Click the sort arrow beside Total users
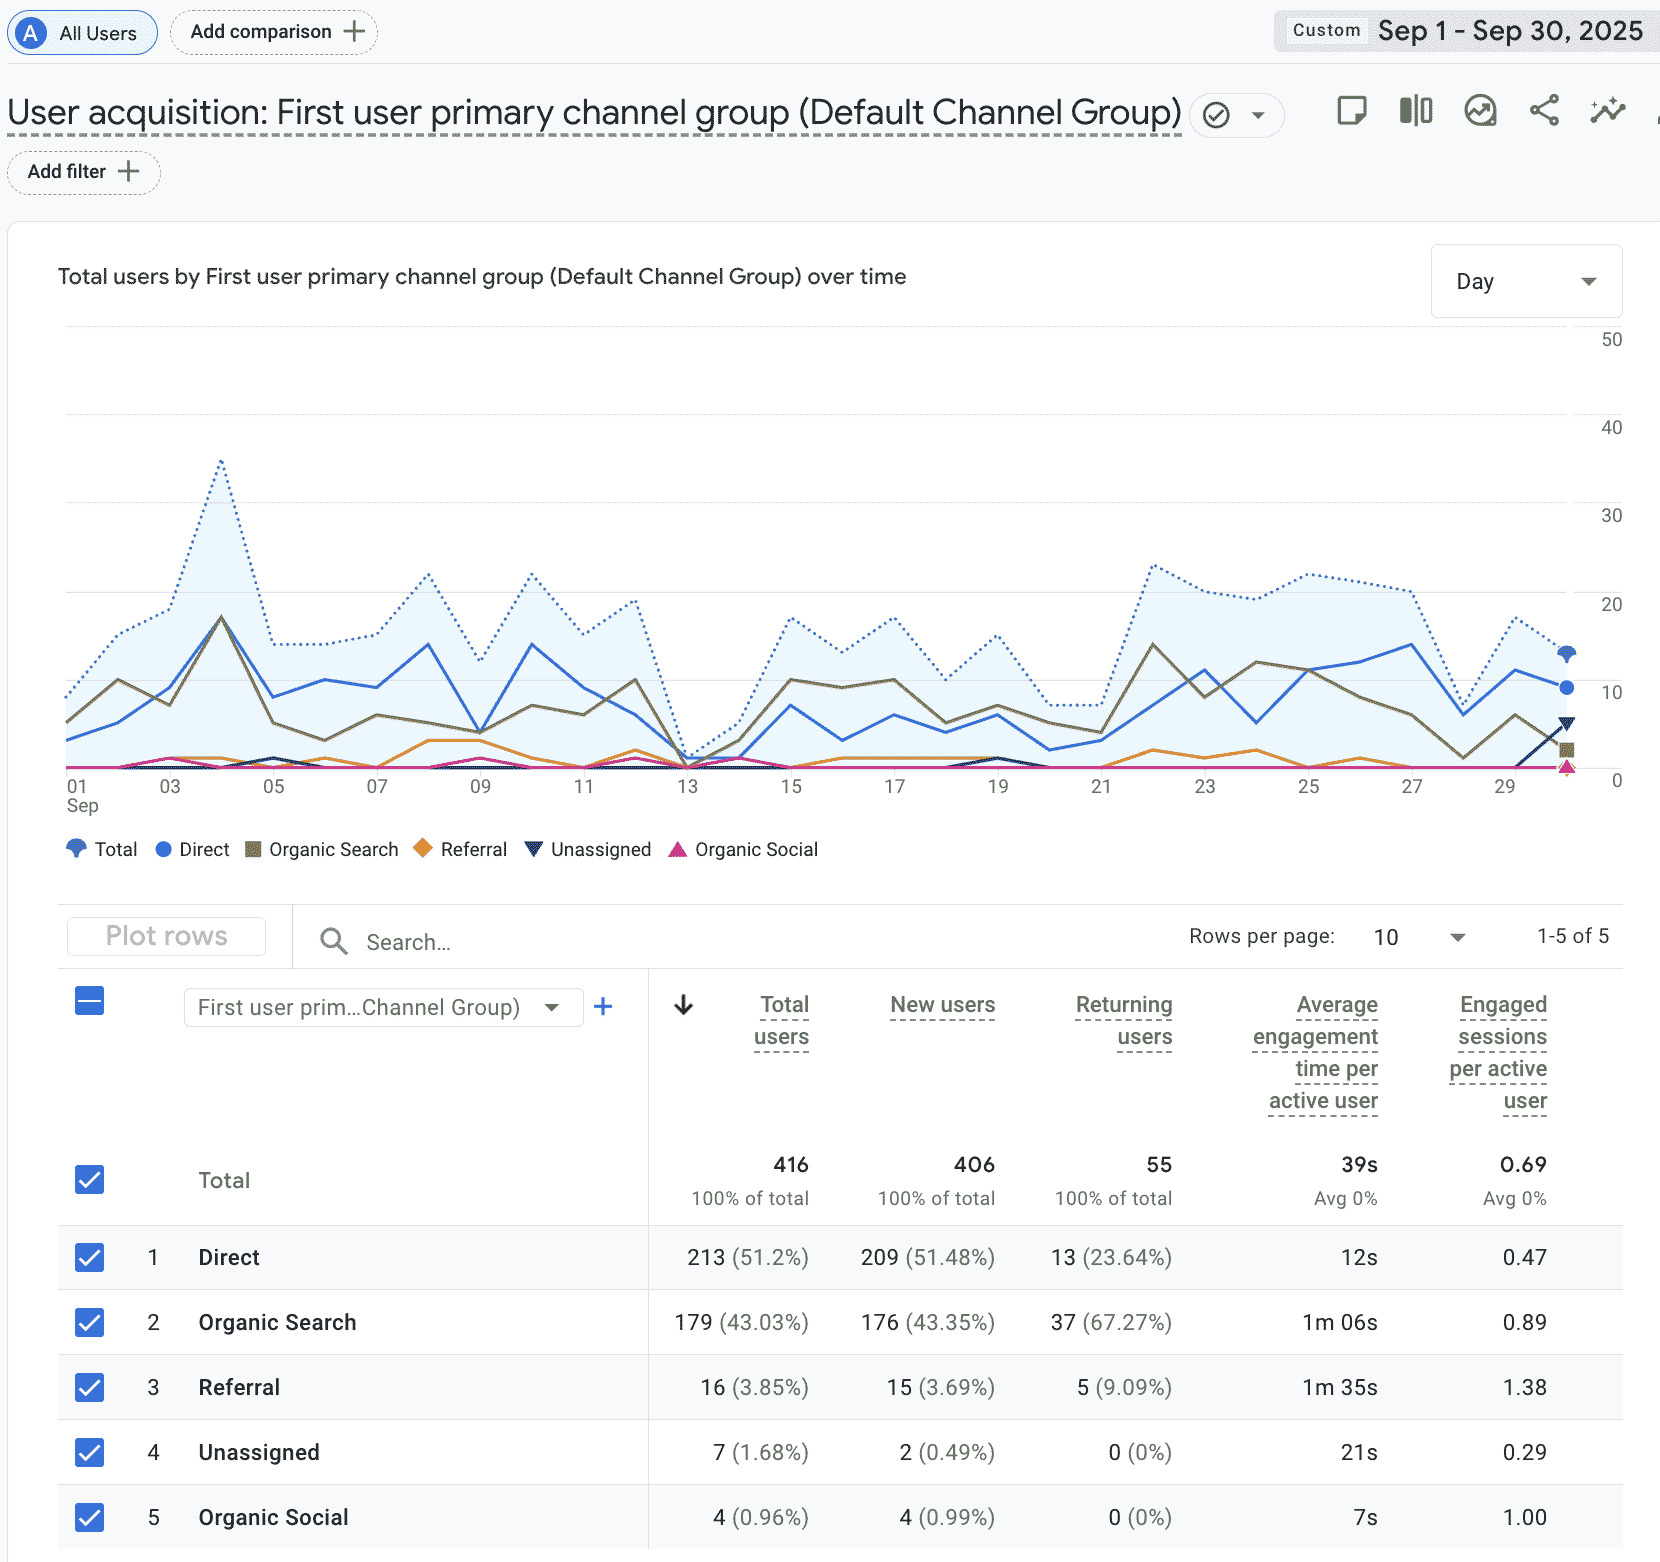This screenshot has width=1660, height=1562. pos(684,1005)
